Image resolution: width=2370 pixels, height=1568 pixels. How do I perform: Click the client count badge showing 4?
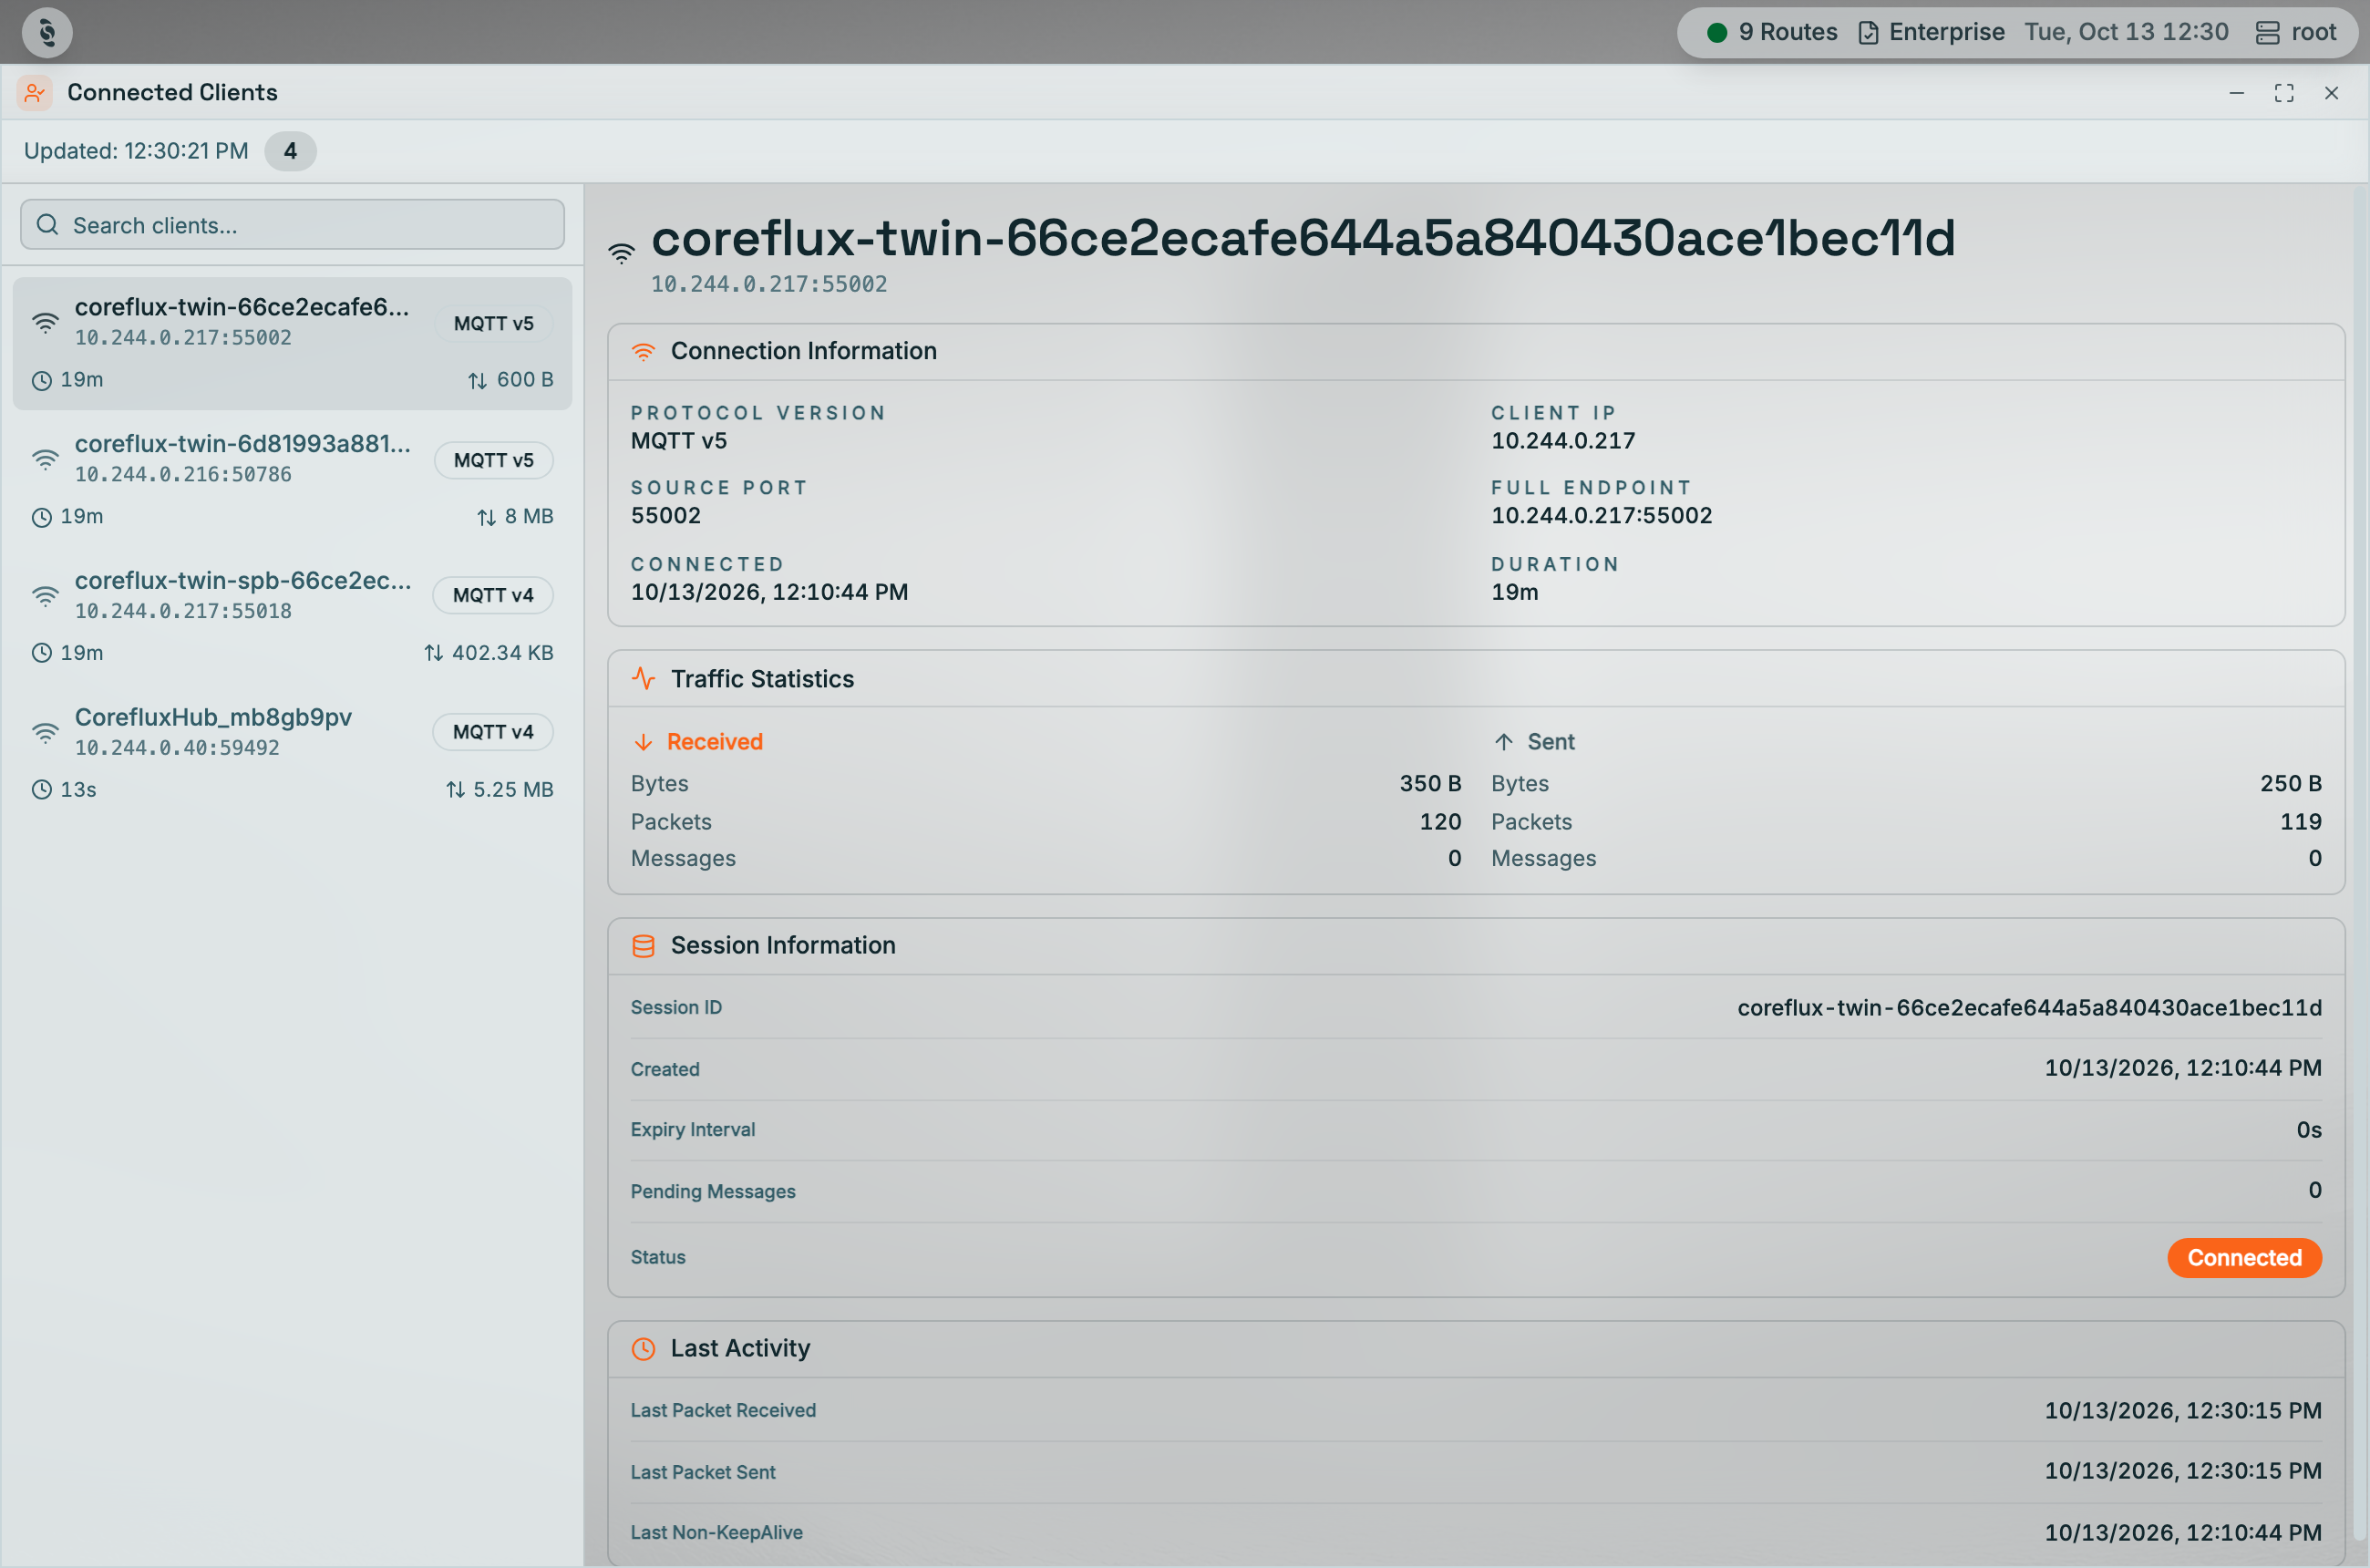[290, 151]
